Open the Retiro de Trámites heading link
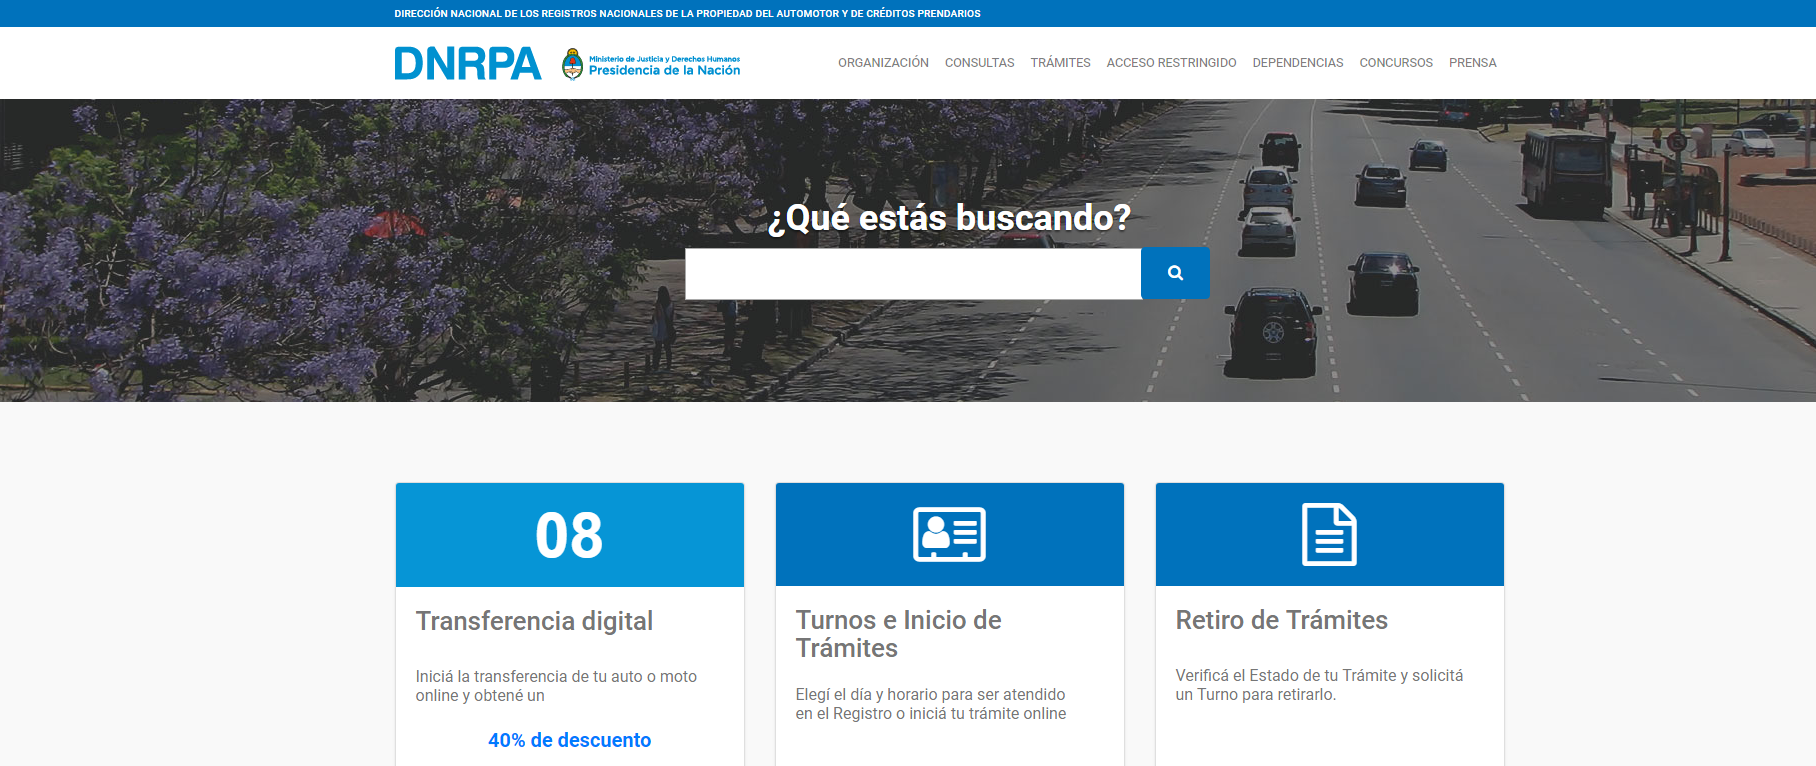Image resolution: width=1816 pixels, height=766 pixels. pos(1281,620)
